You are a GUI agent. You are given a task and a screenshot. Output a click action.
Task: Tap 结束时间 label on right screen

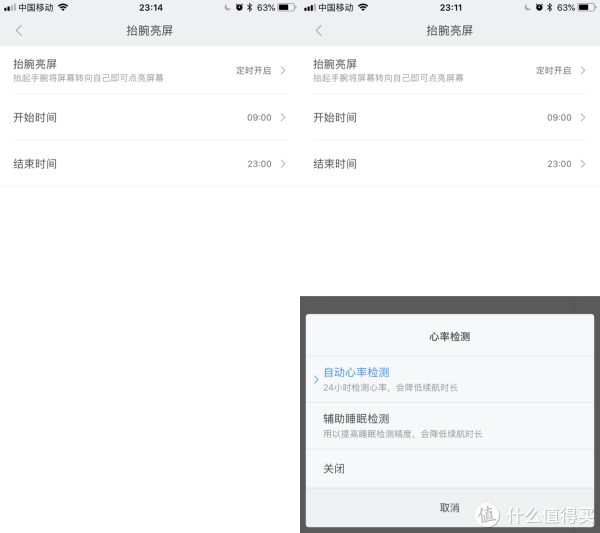[x=335, y=164]
